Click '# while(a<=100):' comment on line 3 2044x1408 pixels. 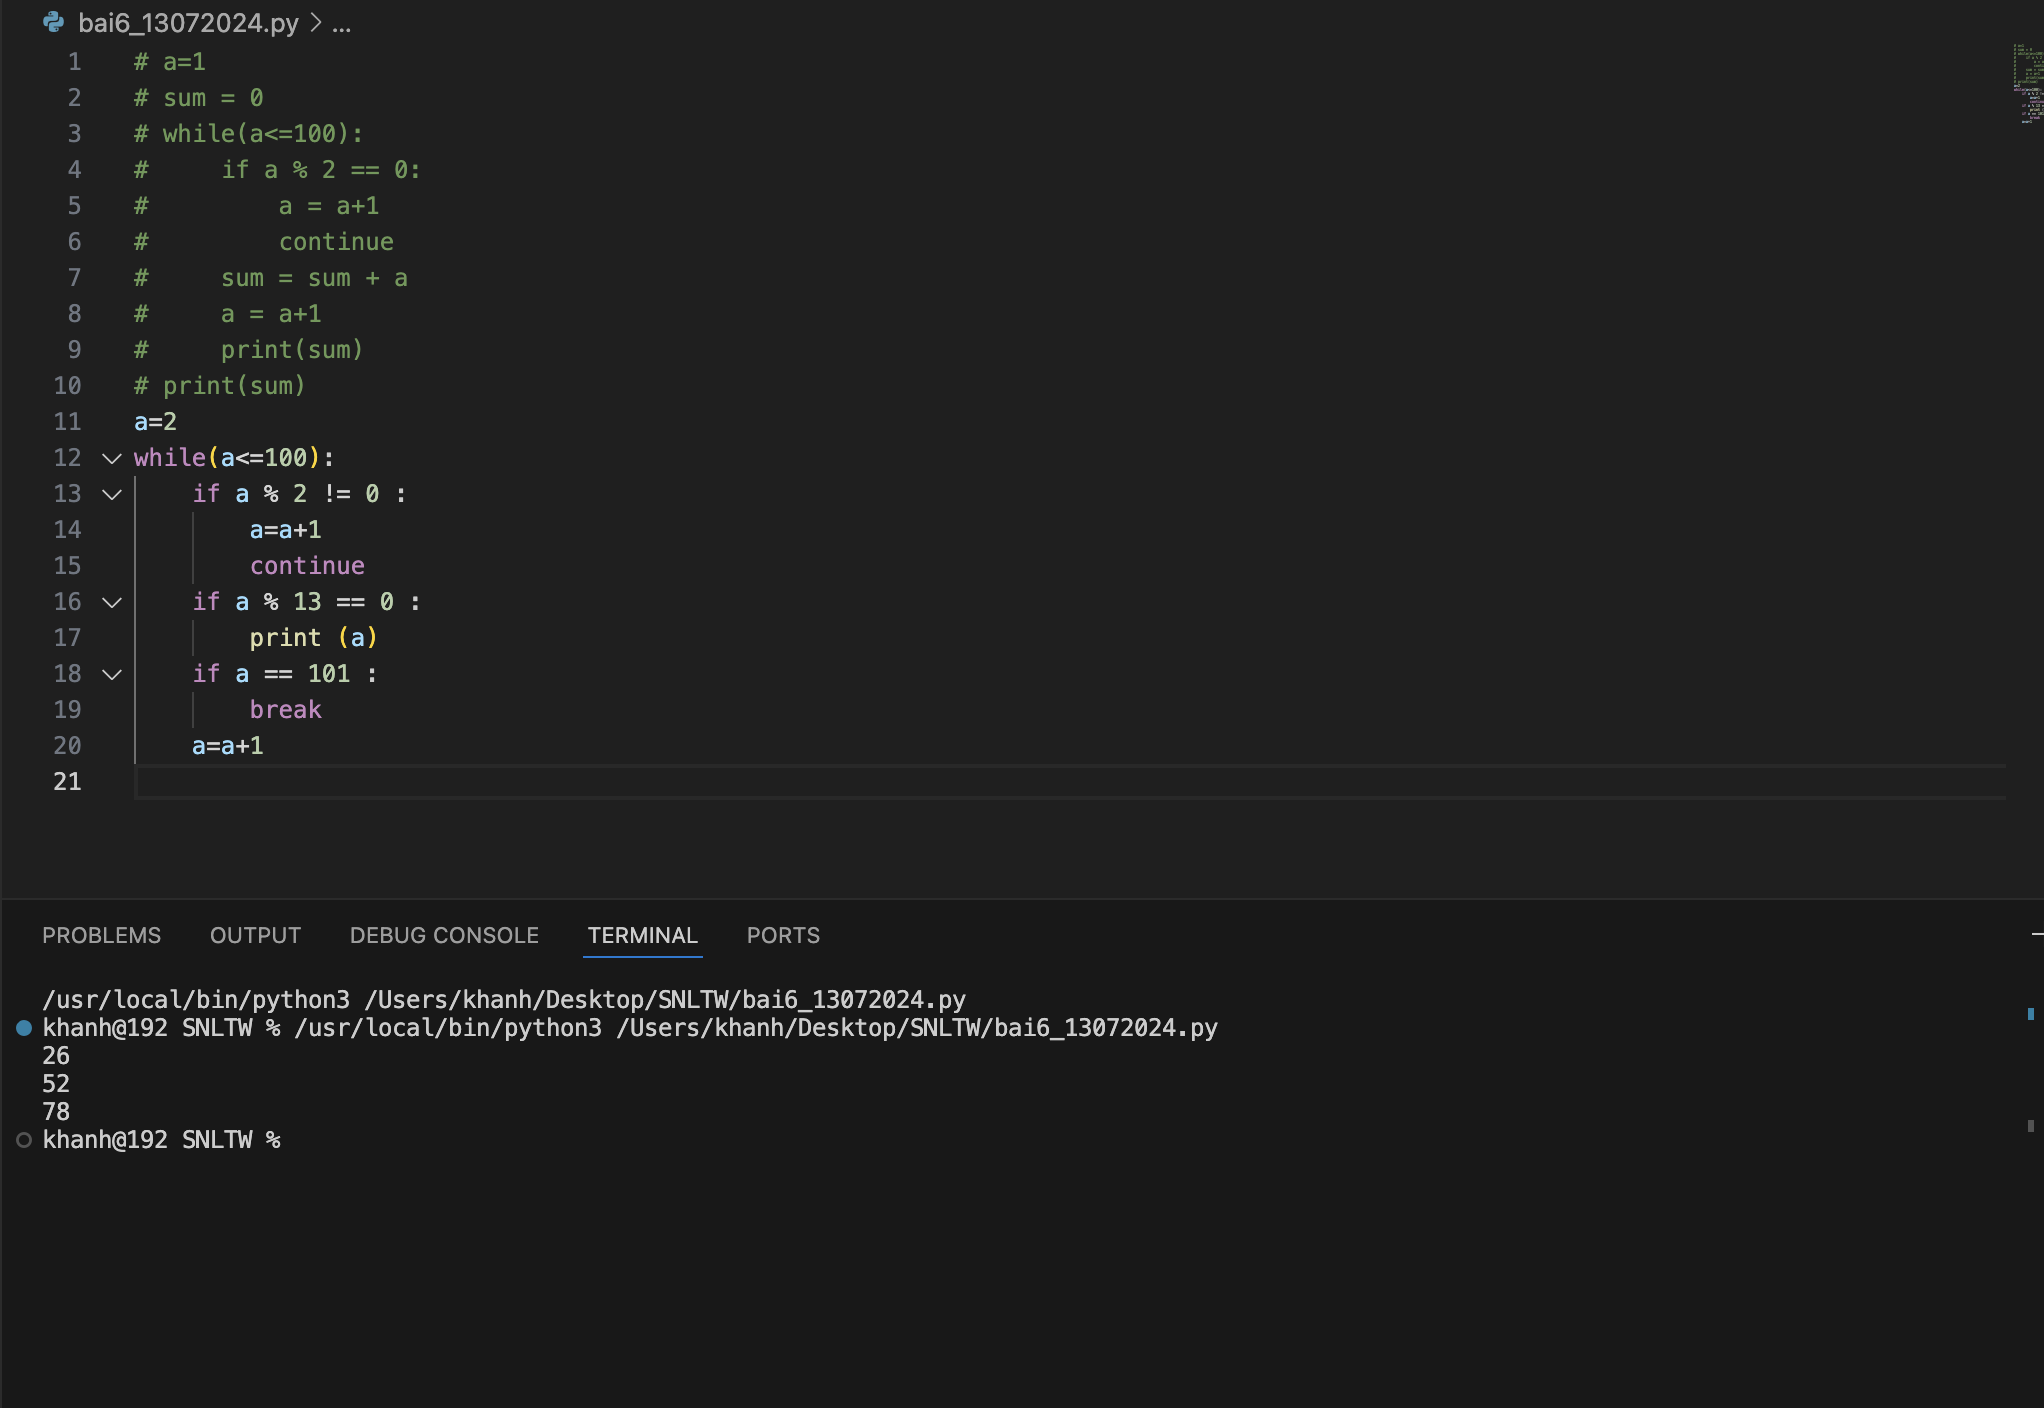point(248,134)
